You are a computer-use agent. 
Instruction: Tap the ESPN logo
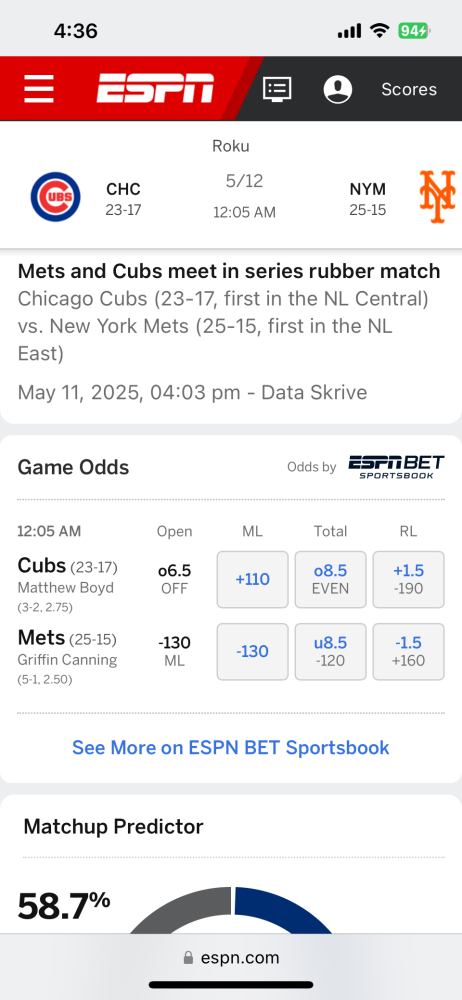coord(155,89)
